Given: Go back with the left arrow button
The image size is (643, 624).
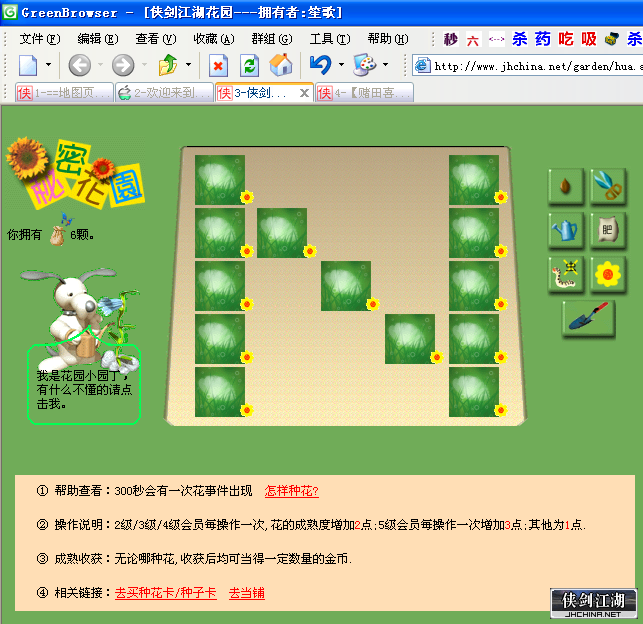Looking at the screenshot, I should [x=79, y=65].
